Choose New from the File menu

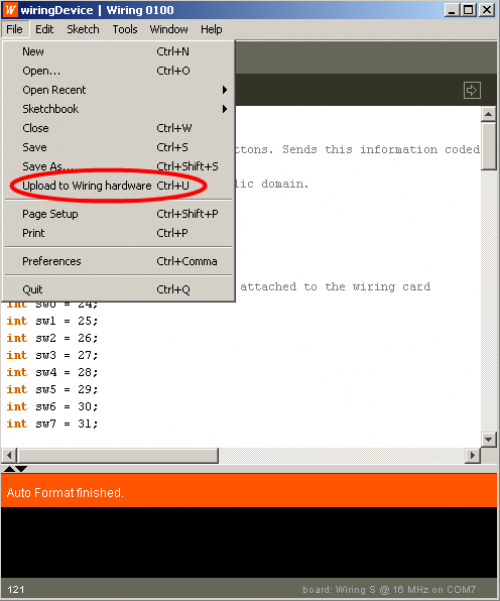click(x=119, y=51)
